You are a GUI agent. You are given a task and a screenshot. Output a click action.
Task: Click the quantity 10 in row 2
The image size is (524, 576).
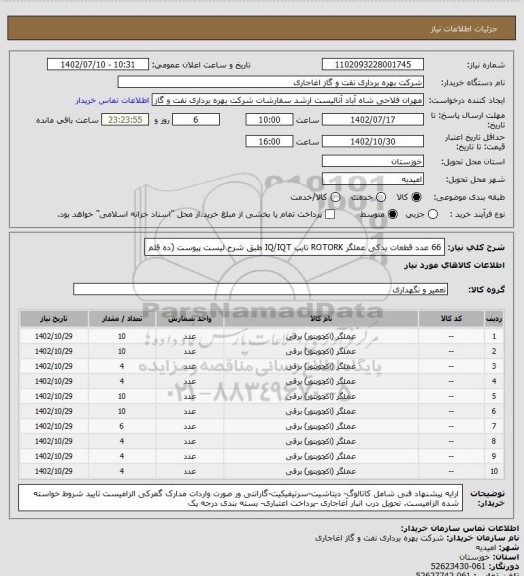click(122, 351)
